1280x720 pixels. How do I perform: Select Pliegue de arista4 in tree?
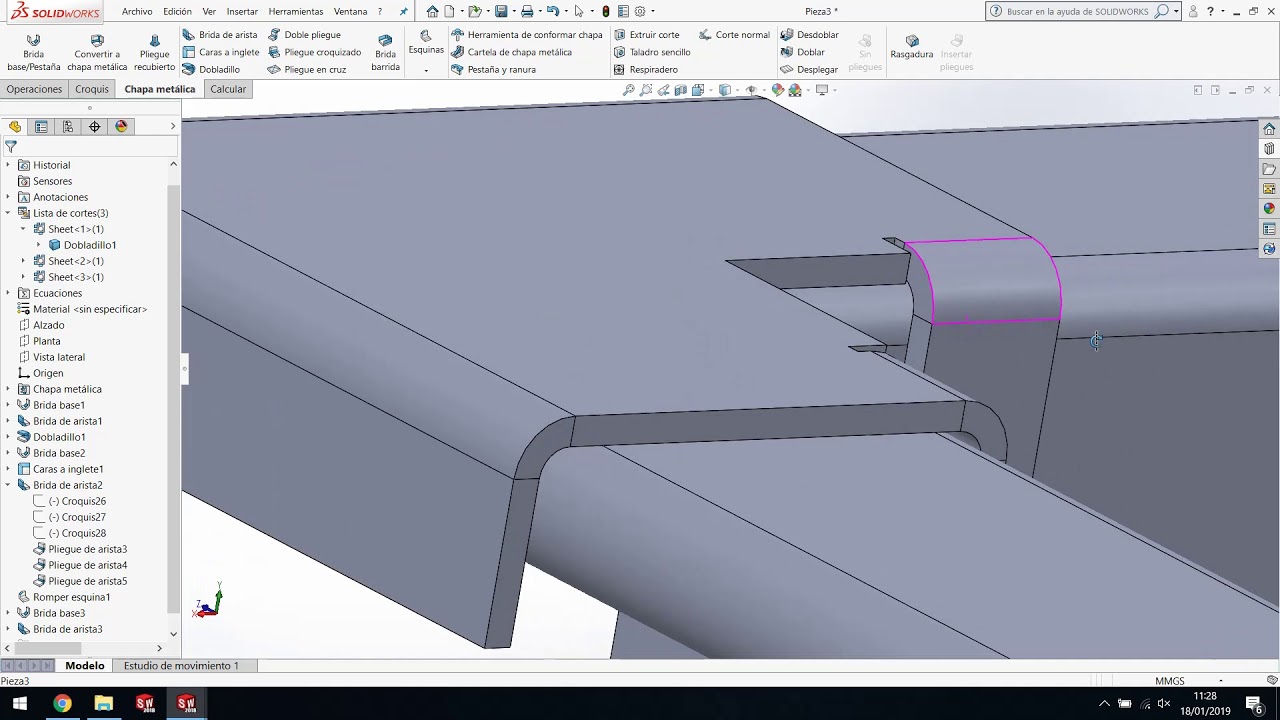(88, 565)
